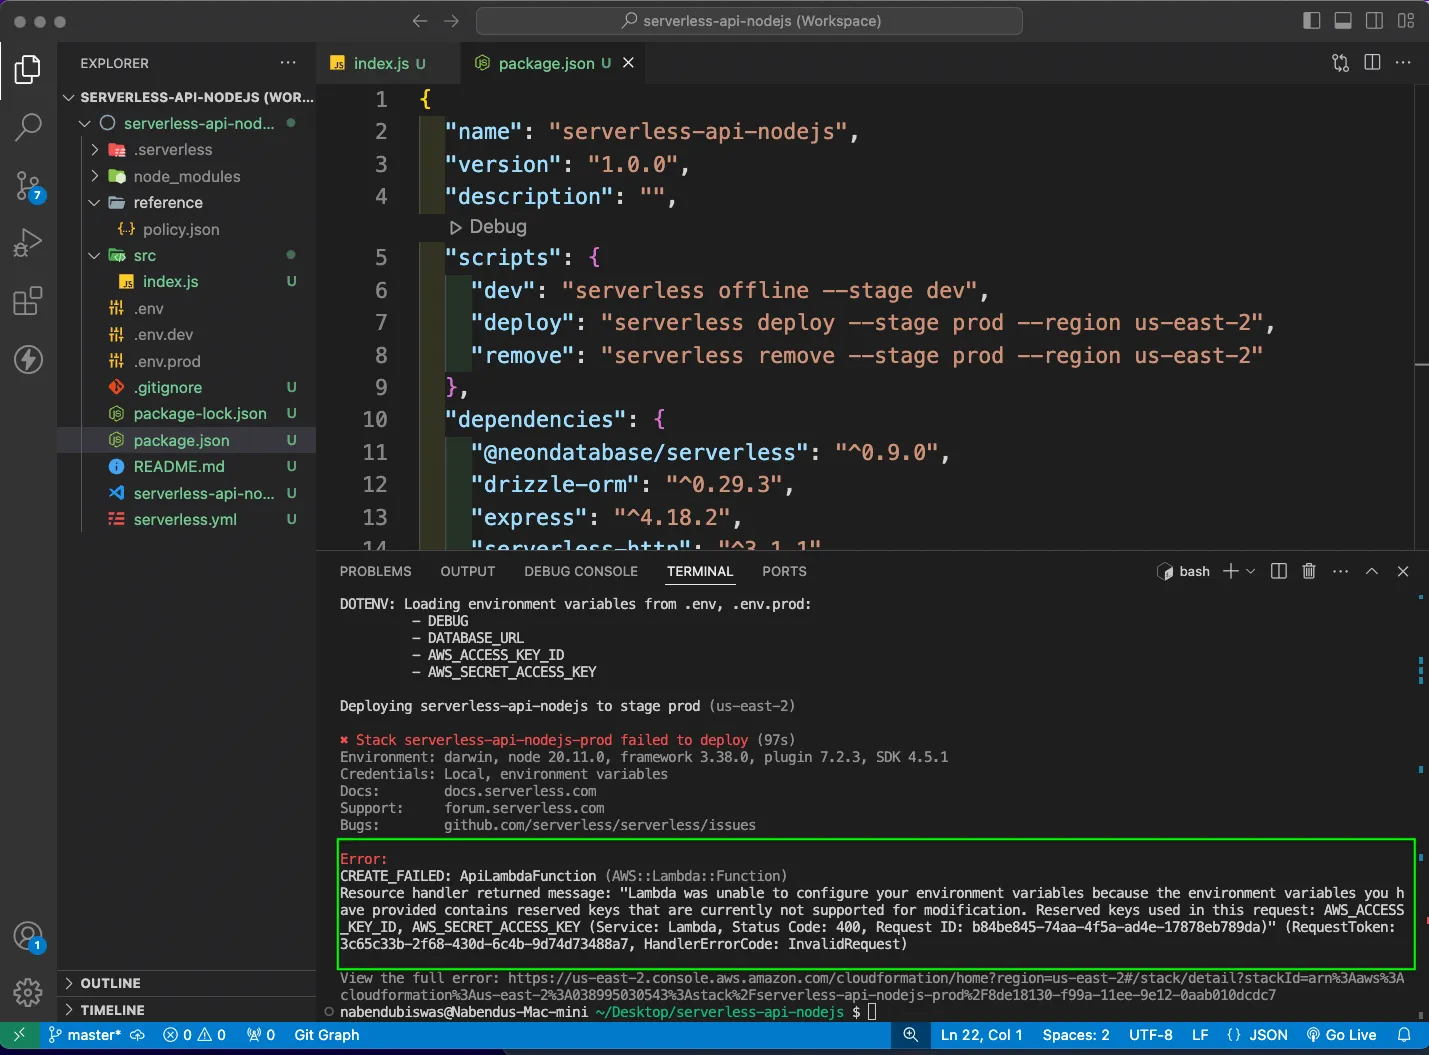Open editor more actions ellipsis
1429x1055 pixels.
(1403, 63)
